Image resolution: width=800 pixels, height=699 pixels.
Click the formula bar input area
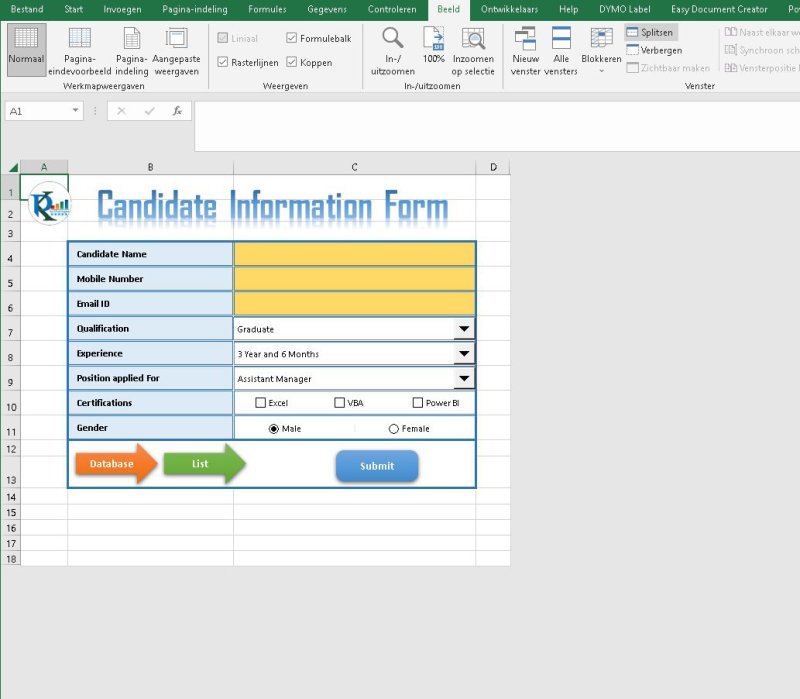click(497, 126)
